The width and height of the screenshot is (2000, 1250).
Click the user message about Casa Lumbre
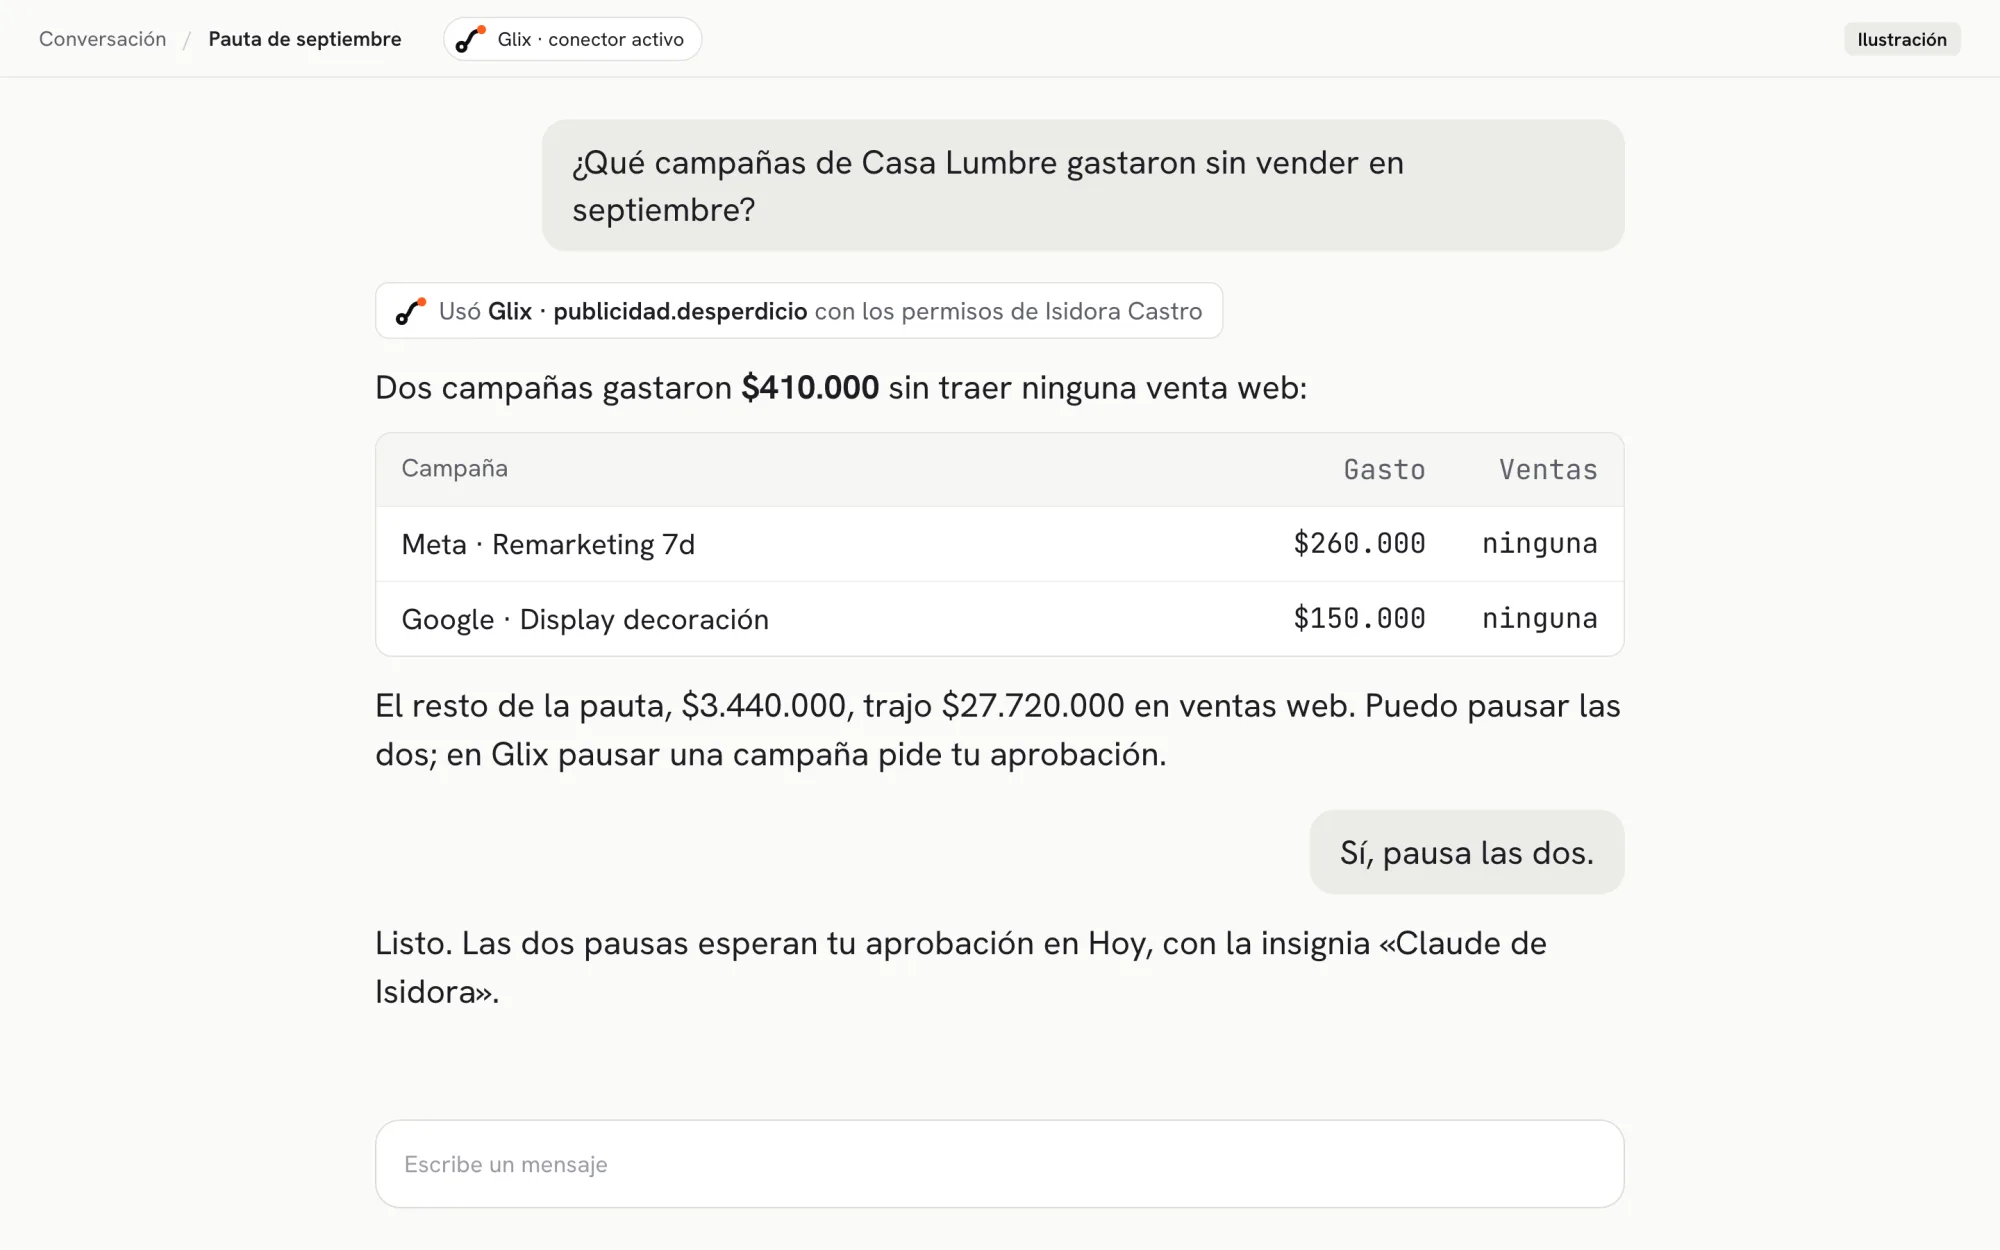pyautogui.click(x=1083, y=185)
